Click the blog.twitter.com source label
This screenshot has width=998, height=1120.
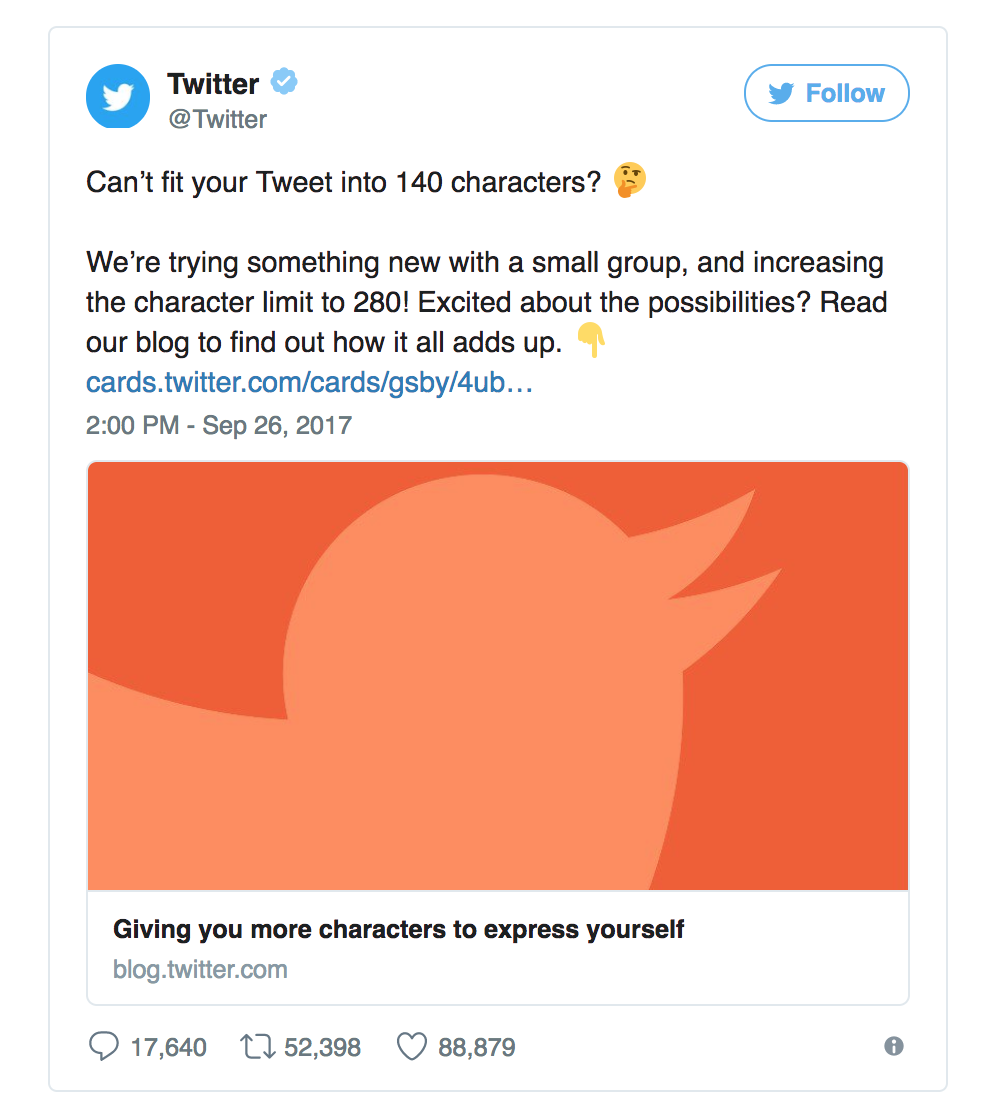click(200, 969)
